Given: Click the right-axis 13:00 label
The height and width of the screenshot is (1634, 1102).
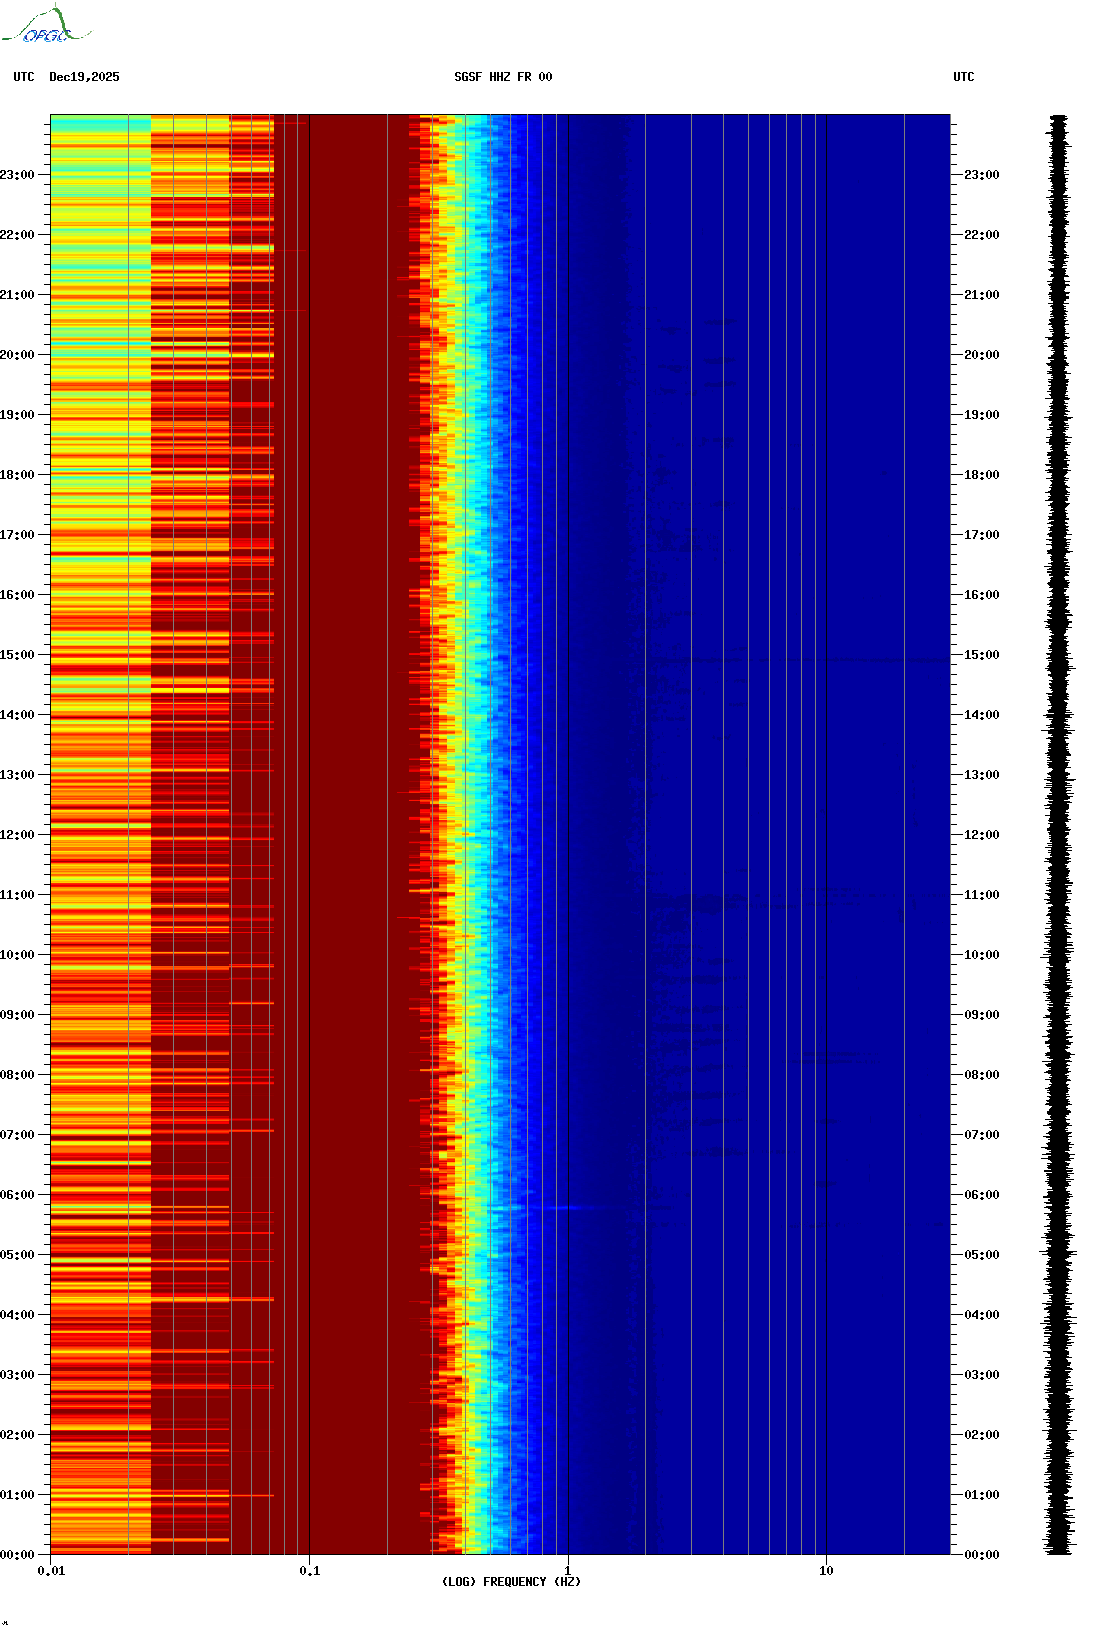Looking at the screenshot, I should pos(982,775).
